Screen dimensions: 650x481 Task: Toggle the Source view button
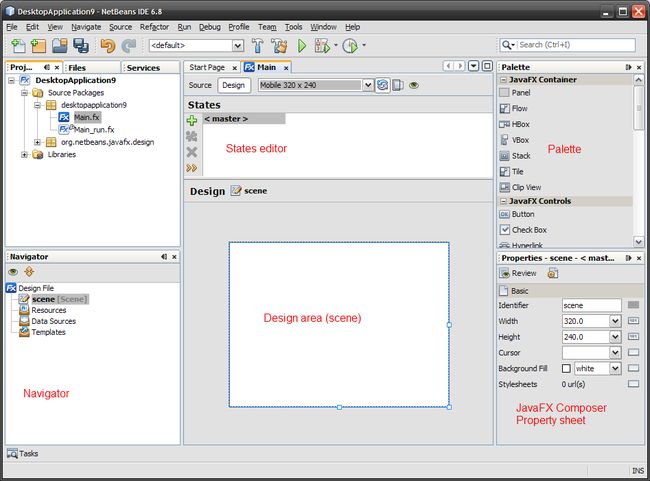point(200,85)
